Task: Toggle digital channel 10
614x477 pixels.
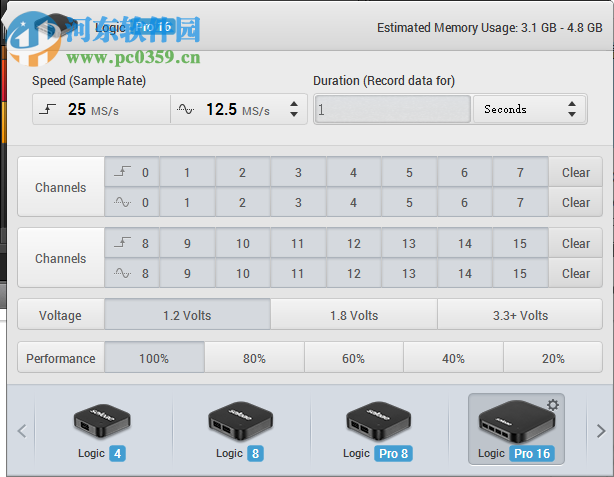Action: tap(242, 243)
